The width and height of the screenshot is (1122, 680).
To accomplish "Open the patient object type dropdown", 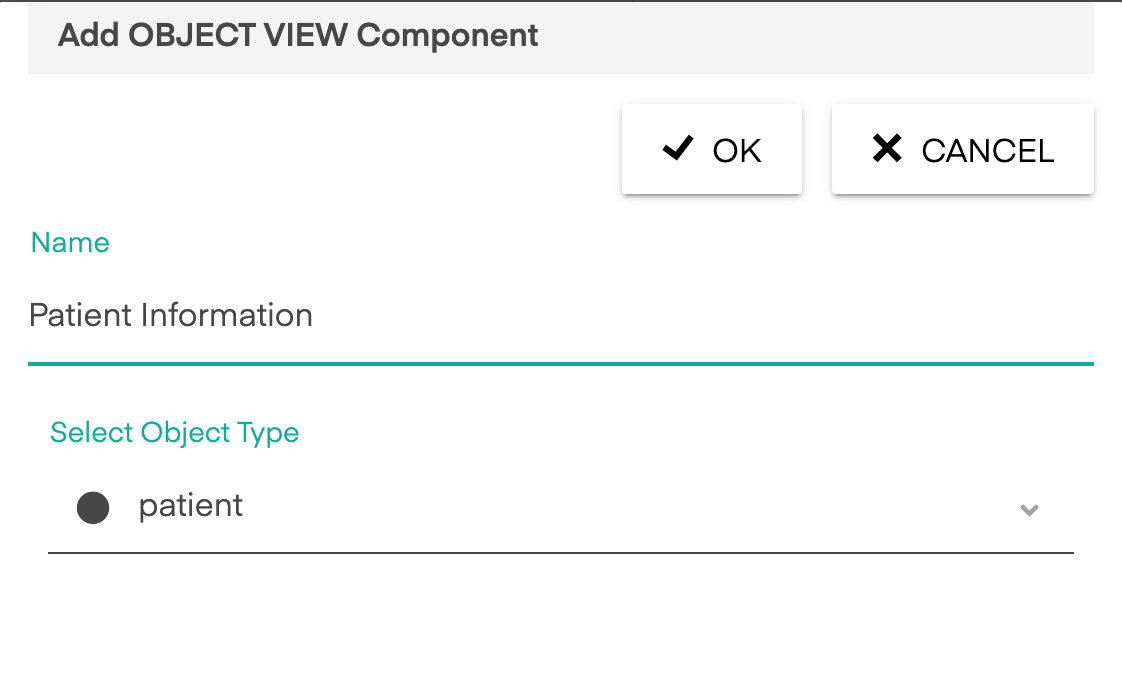I will click(x=561, y=507).
